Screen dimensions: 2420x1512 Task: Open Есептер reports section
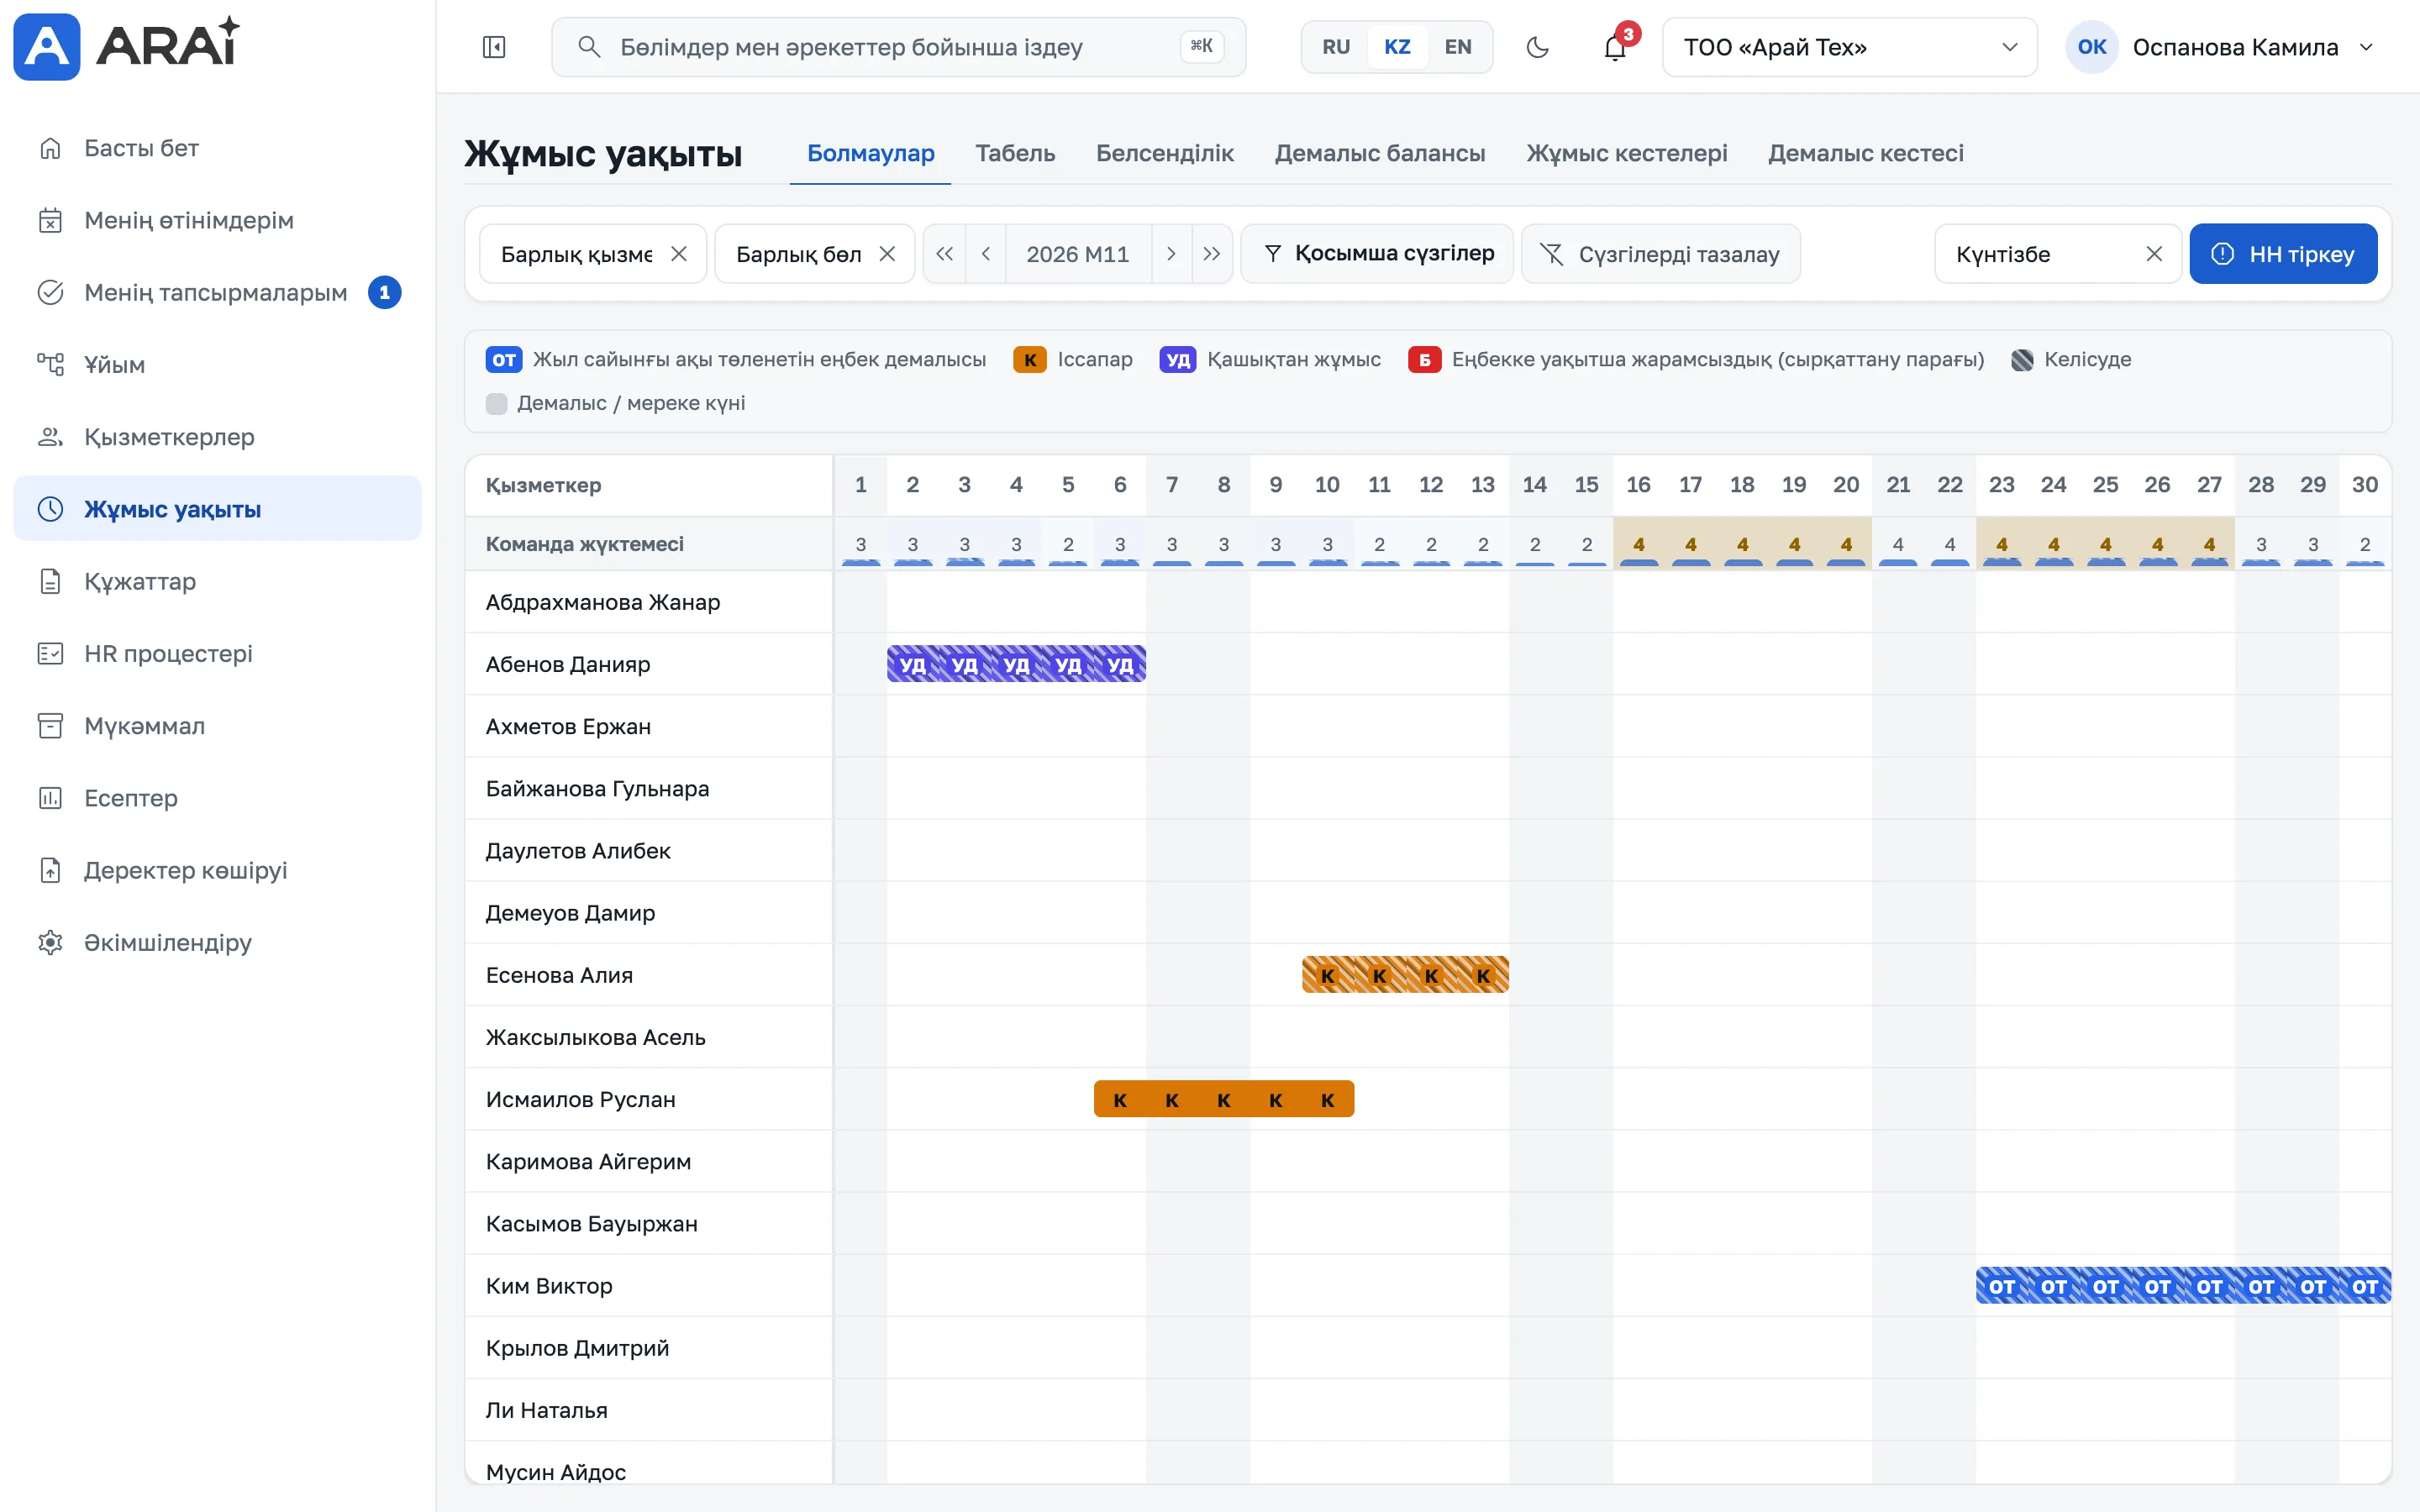point(217,798)
